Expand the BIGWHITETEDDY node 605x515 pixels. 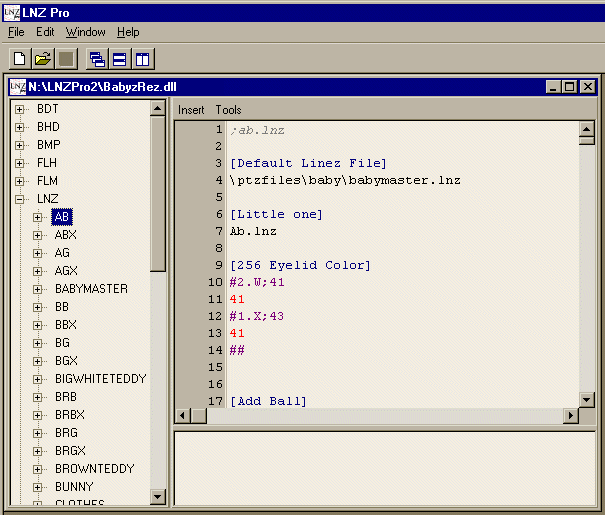click(37, 379)
